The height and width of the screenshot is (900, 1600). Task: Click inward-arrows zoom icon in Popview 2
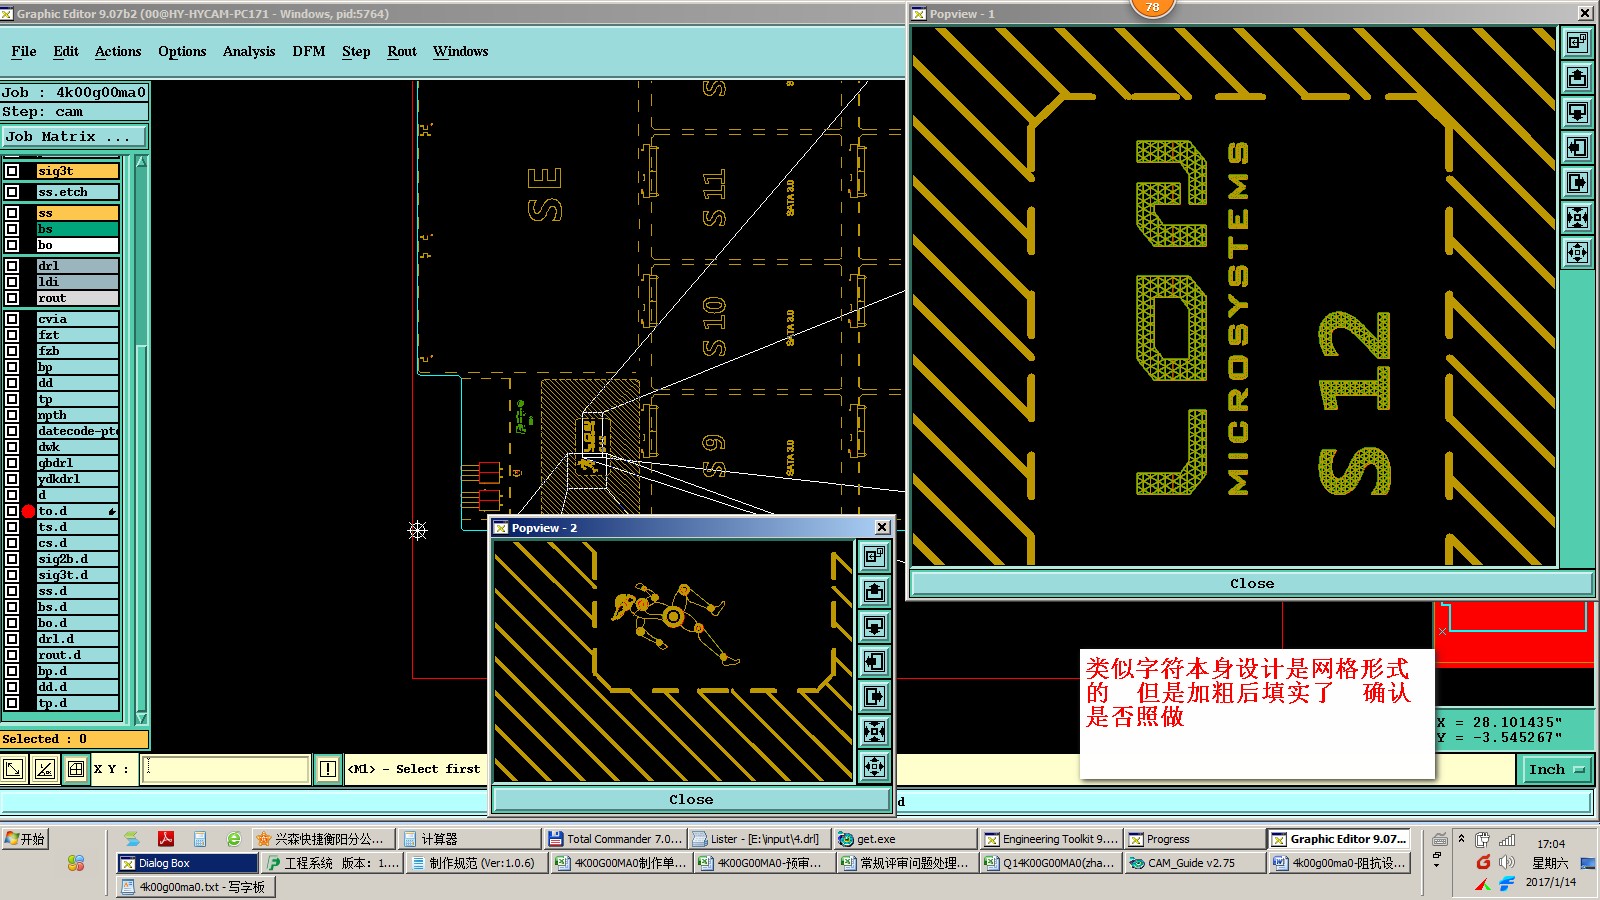click(874, 731)
